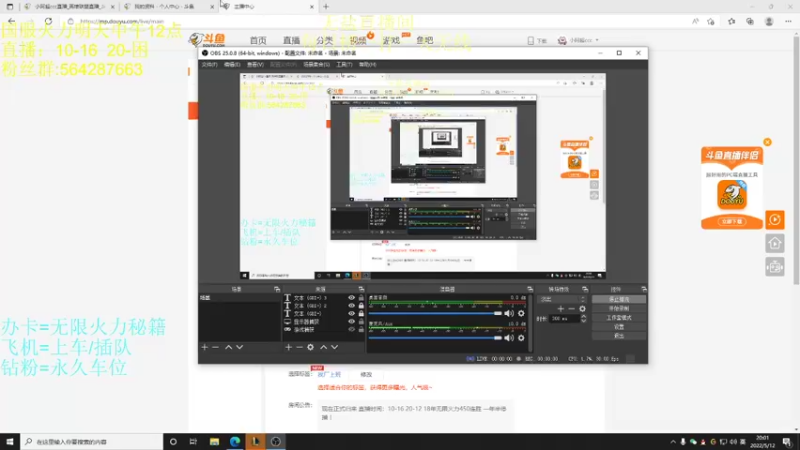Add a new source with the plus icon

click(288, 347)
